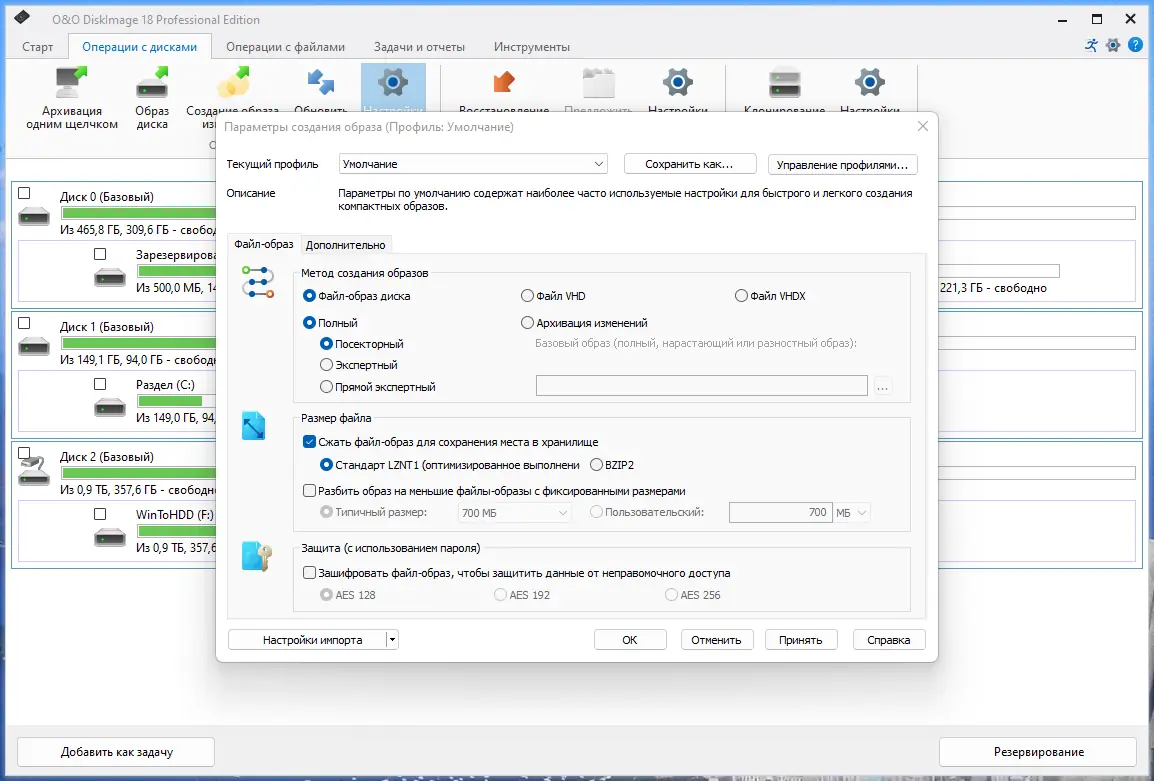Click the password protection key icon
Image resolution: width=1154 pixels, height=781 pixels.
(256, 556)
